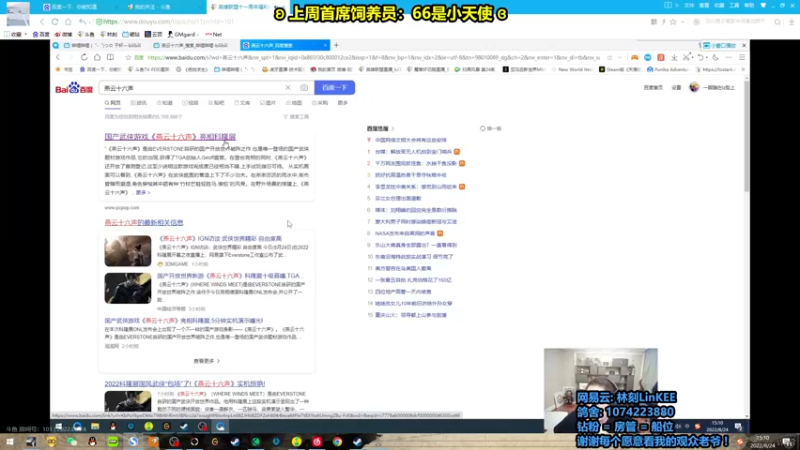
Task: Click the Baidu logo on the search page
Action: [x=74, y=88]
